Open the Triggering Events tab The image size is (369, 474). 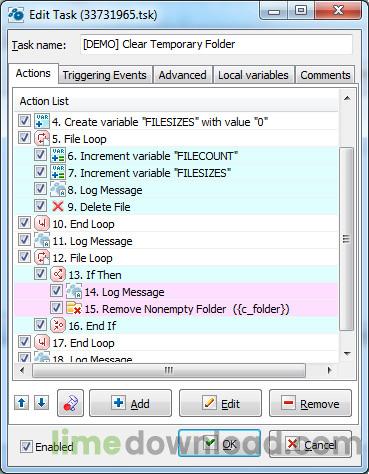click(105, 75)
